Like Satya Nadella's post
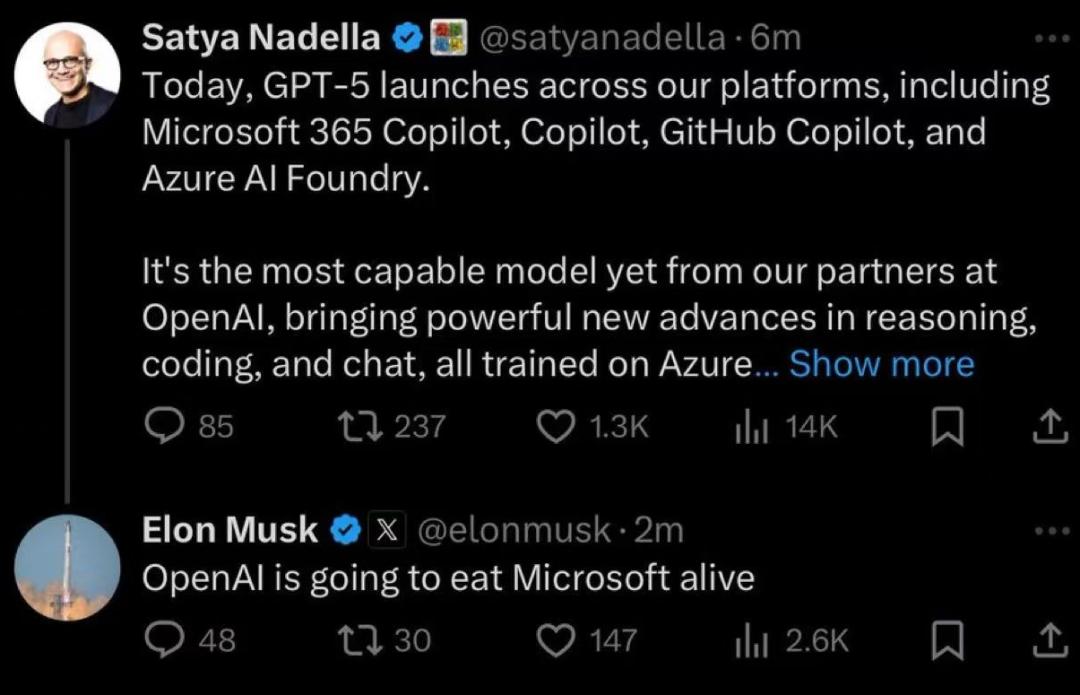 [553, 427]
